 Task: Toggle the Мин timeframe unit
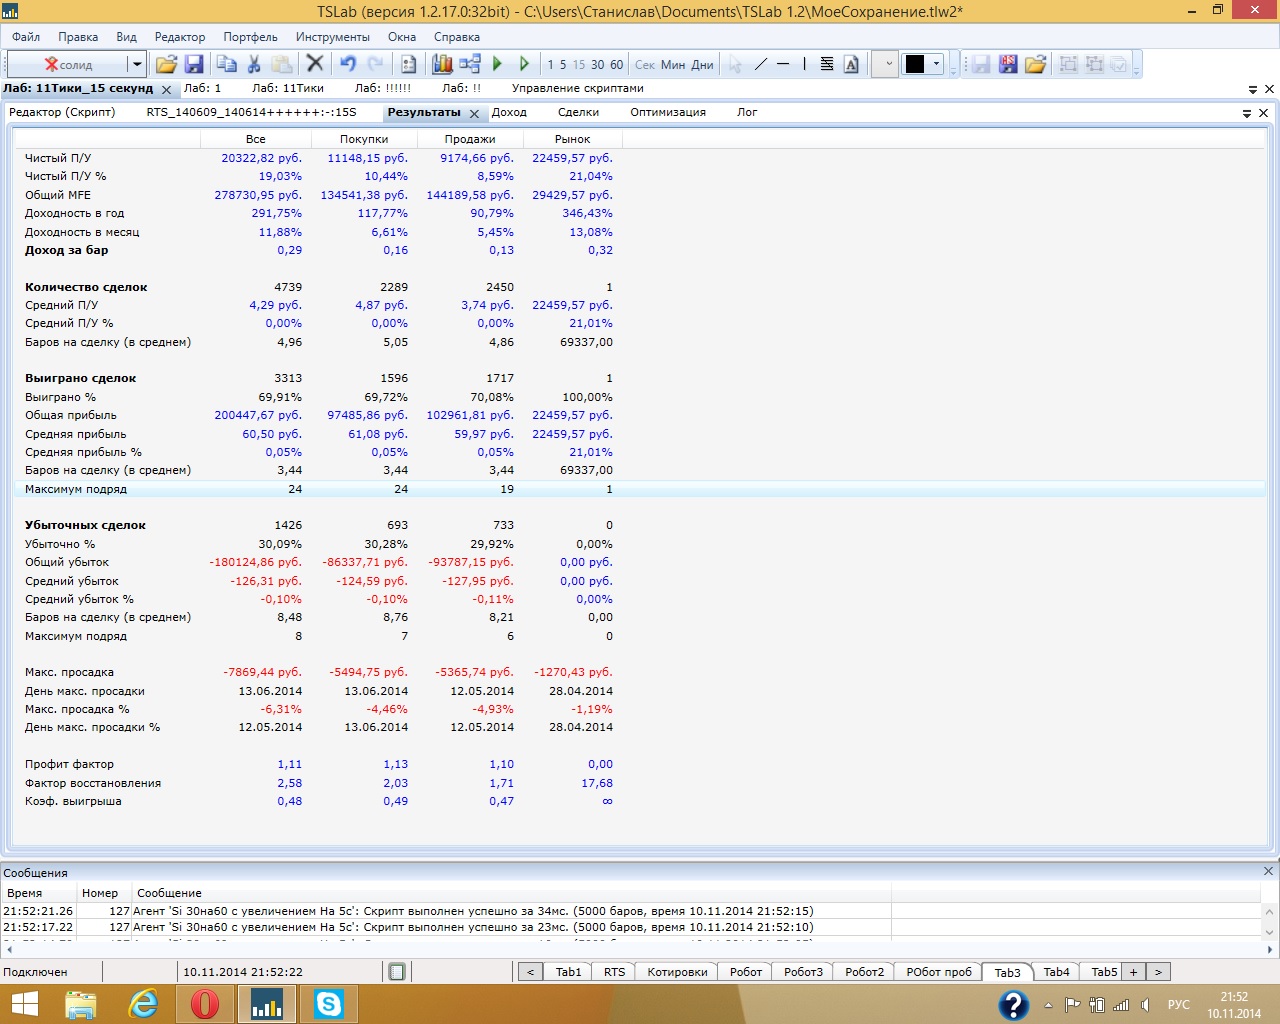[673, 65]
